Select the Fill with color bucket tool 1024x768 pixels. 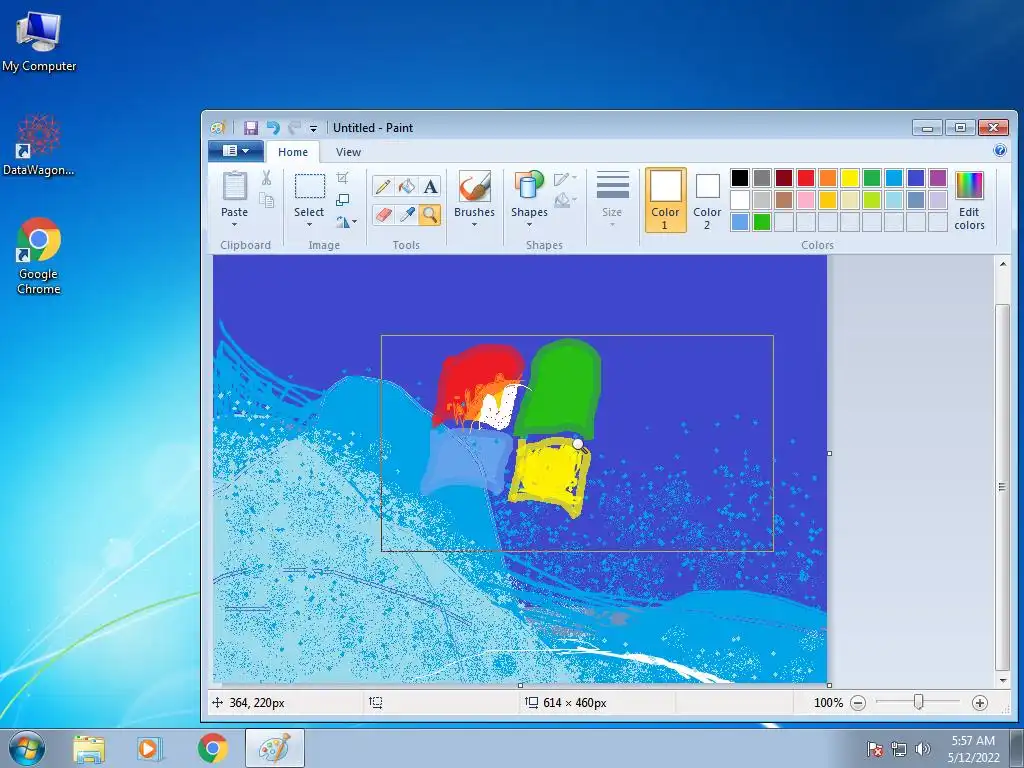[x=406, y=187]
